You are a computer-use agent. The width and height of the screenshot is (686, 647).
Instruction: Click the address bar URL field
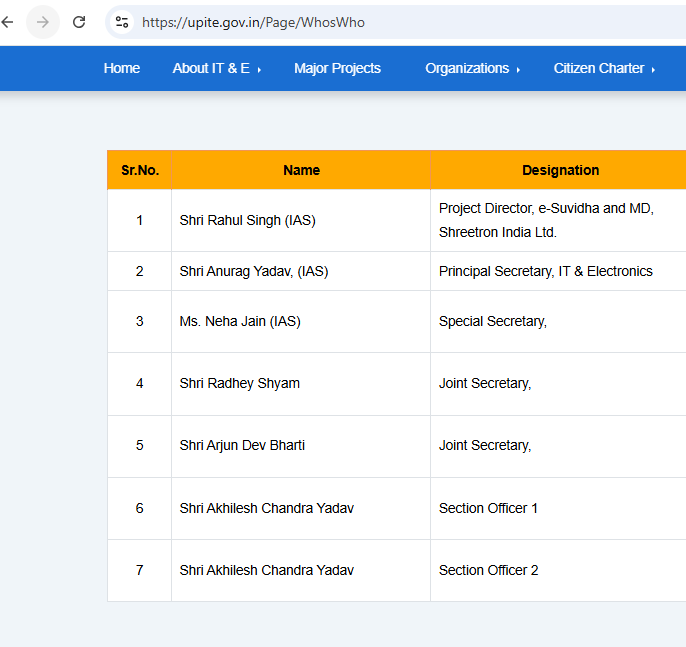(394, 22)
